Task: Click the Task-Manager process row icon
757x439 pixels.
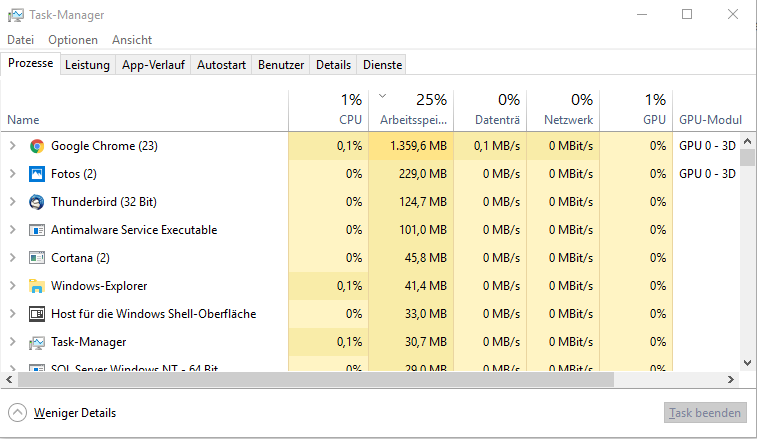Action: pos(37,342)
